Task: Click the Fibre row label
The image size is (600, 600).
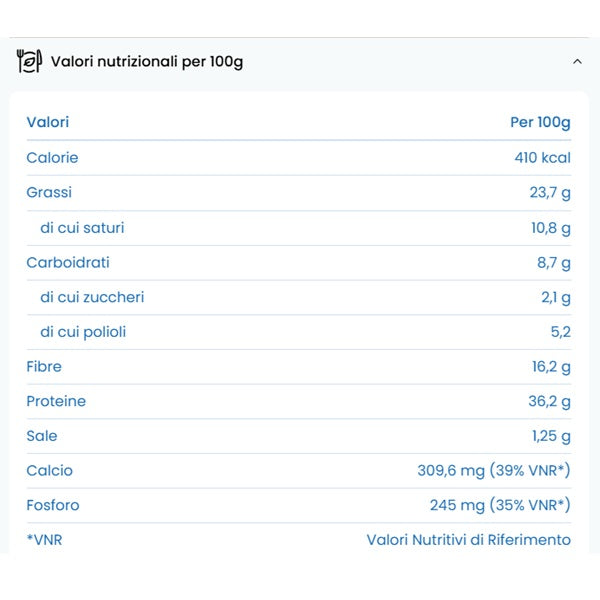Action: pos(44,366)
